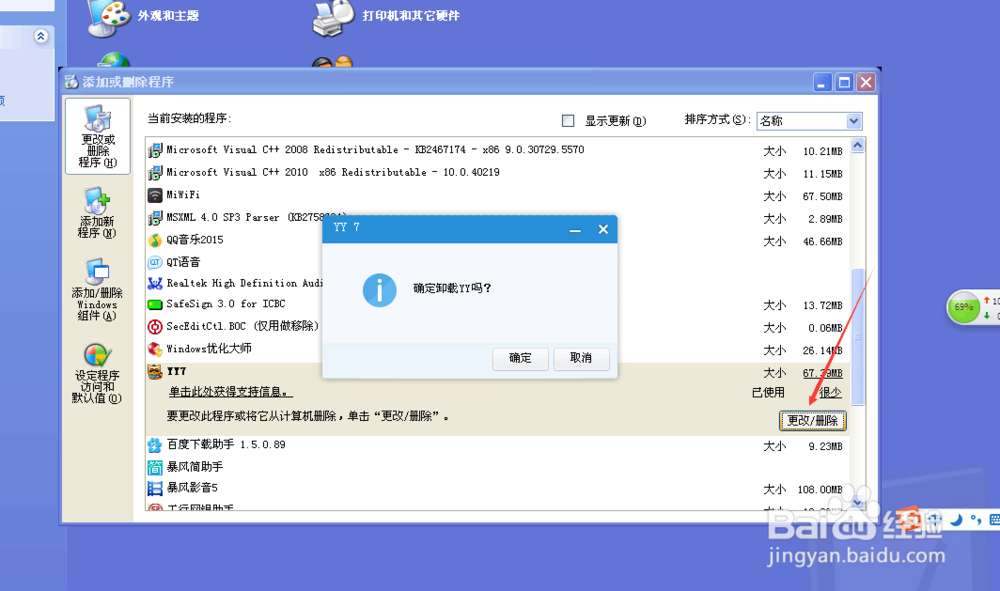Select the 暴风影音5 list entry text
The width and height of the screenshot is (1000, 591).
193,488
